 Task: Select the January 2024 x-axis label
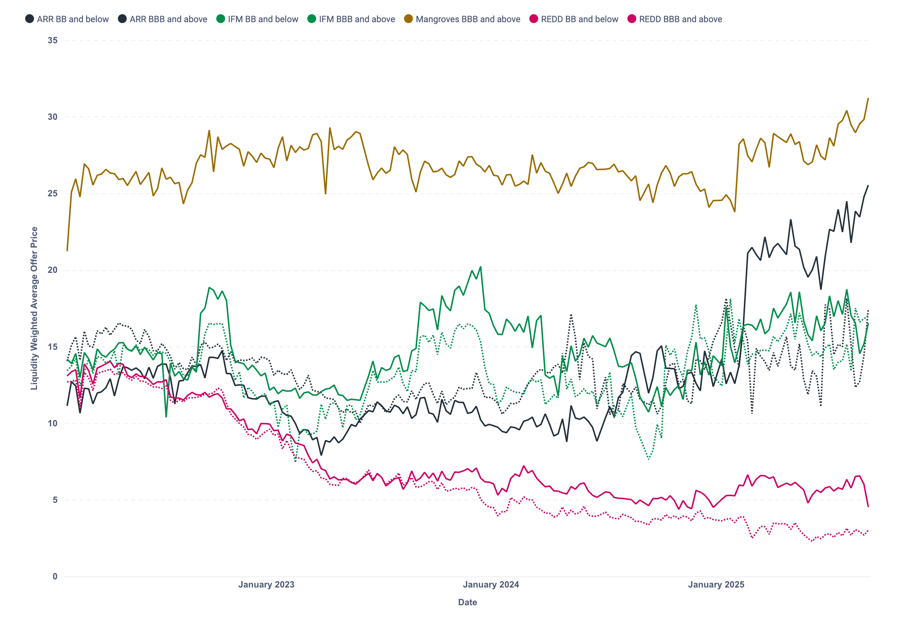(x=491, y=585)
